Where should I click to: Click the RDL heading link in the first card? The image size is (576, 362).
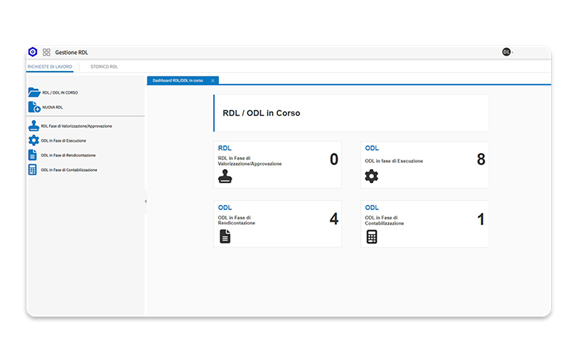224,148
